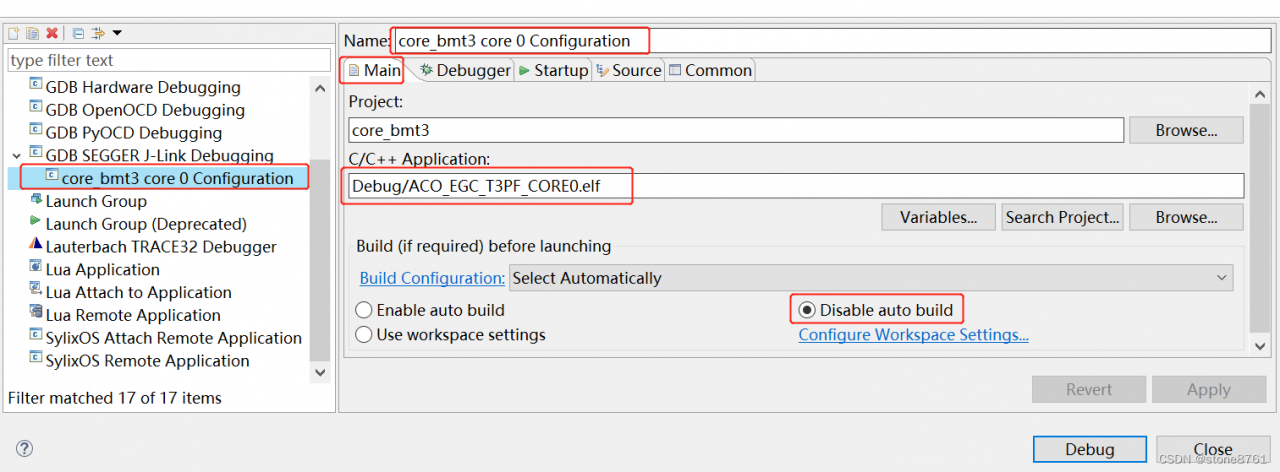
Task: Collapse GDB SEGGER J-Link Debugging node
Action: tap(16, 156)
